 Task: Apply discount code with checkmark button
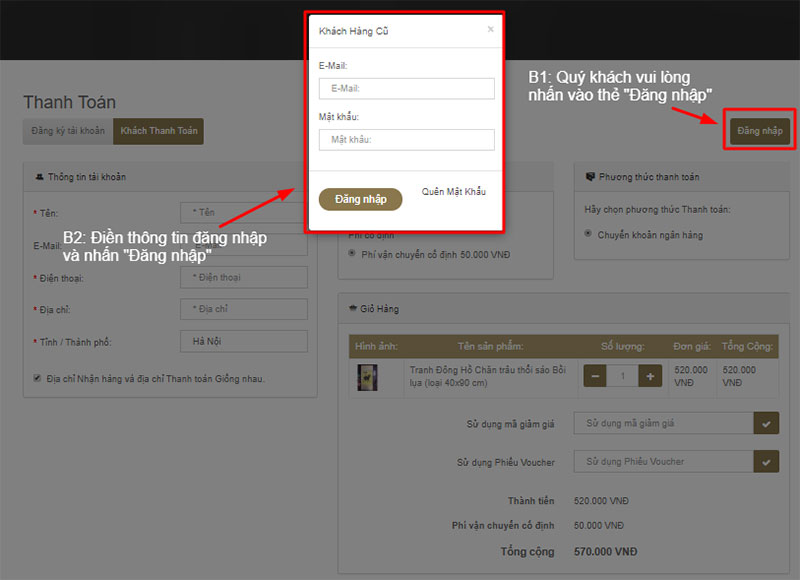click(x=766, y=424)
